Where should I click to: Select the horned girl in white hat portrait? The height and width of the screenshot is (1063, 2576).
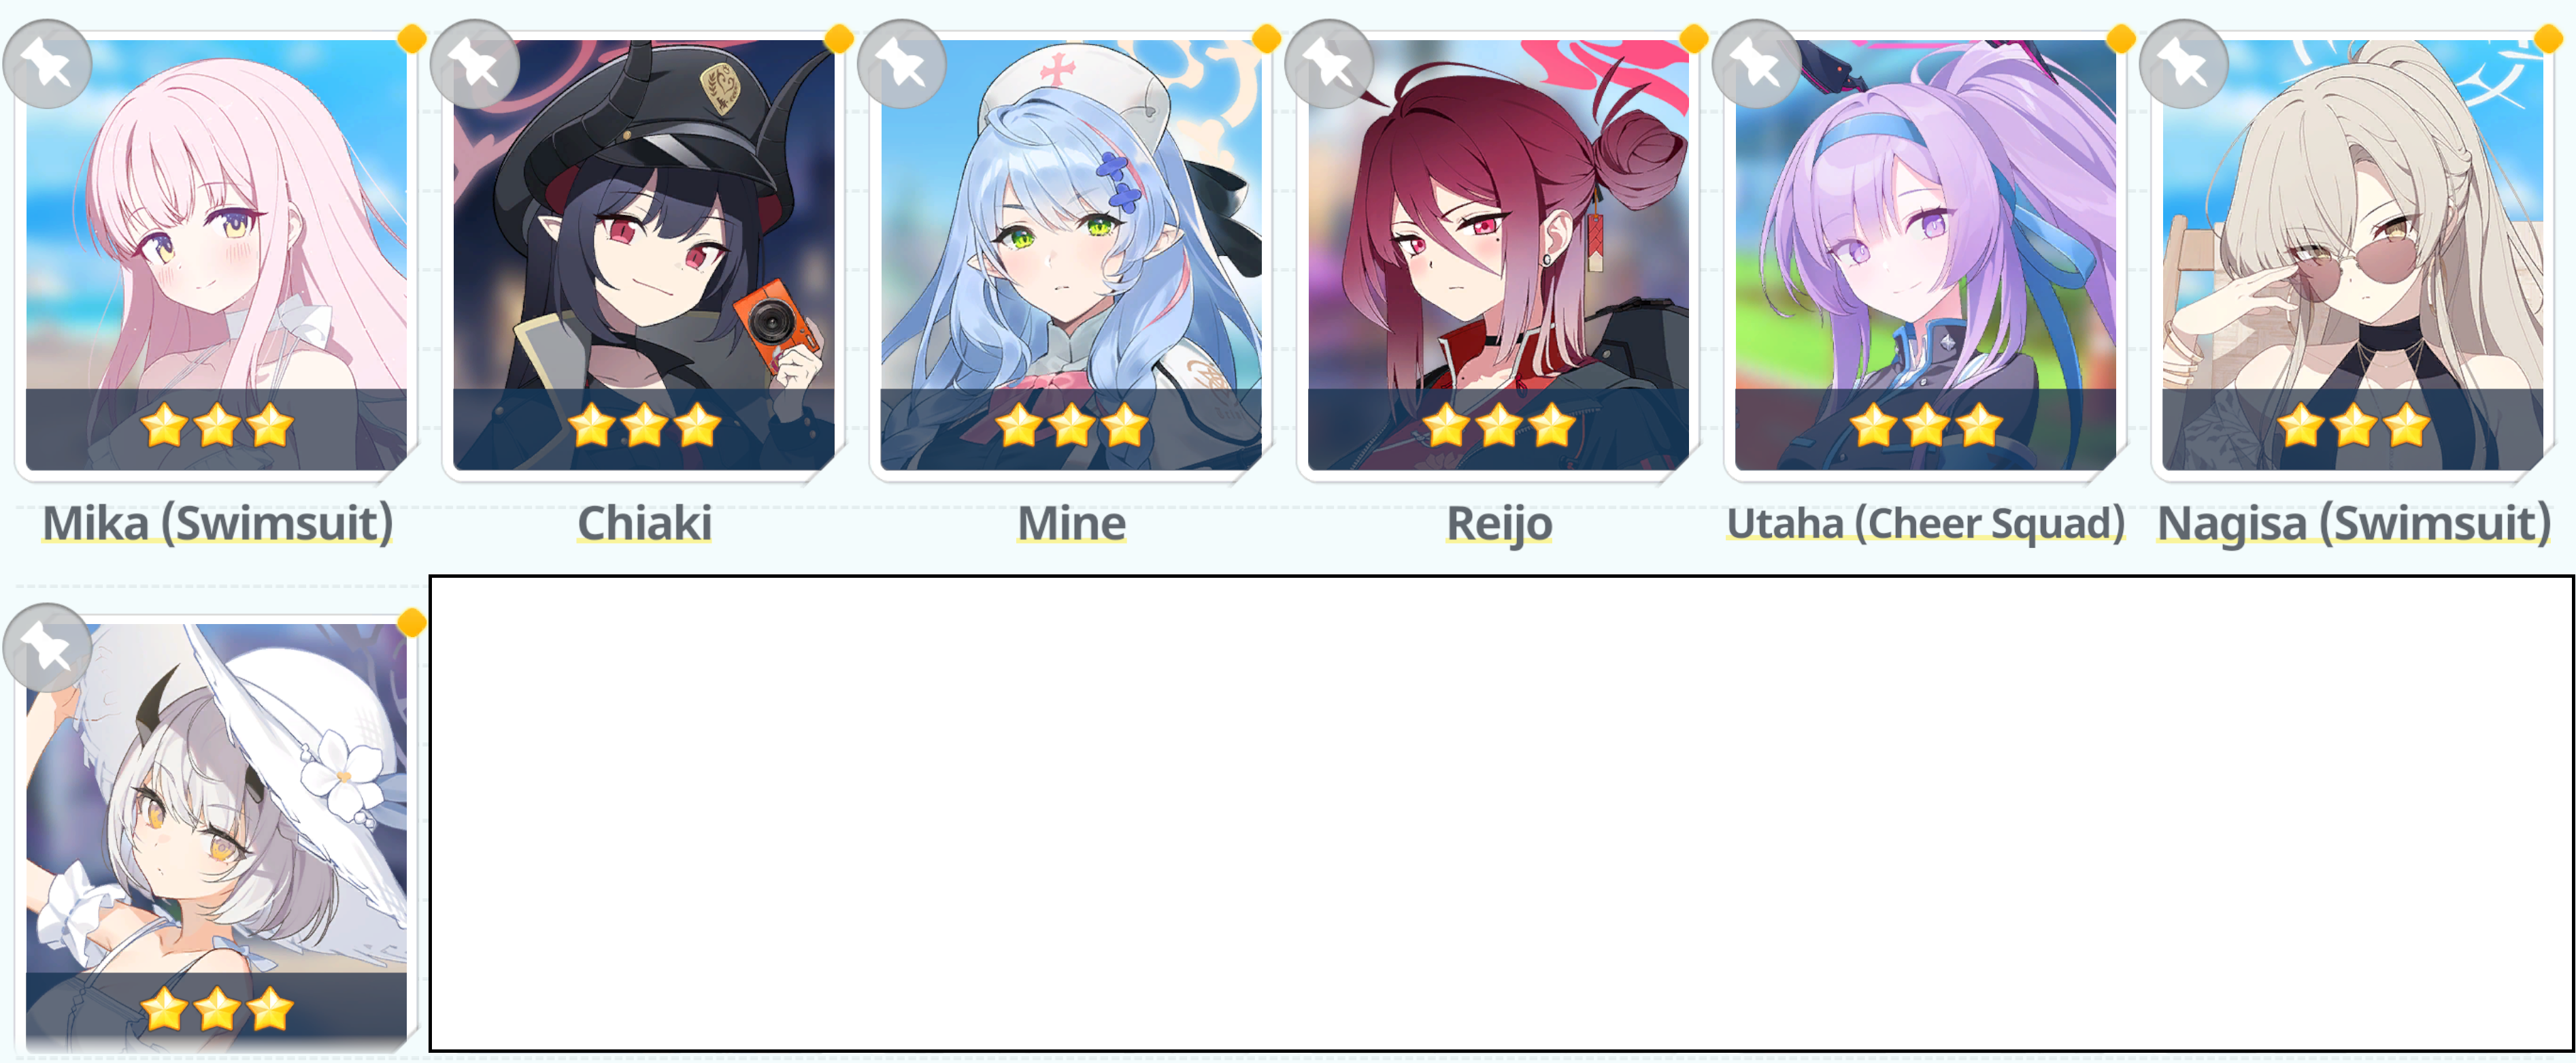(216, 838)
